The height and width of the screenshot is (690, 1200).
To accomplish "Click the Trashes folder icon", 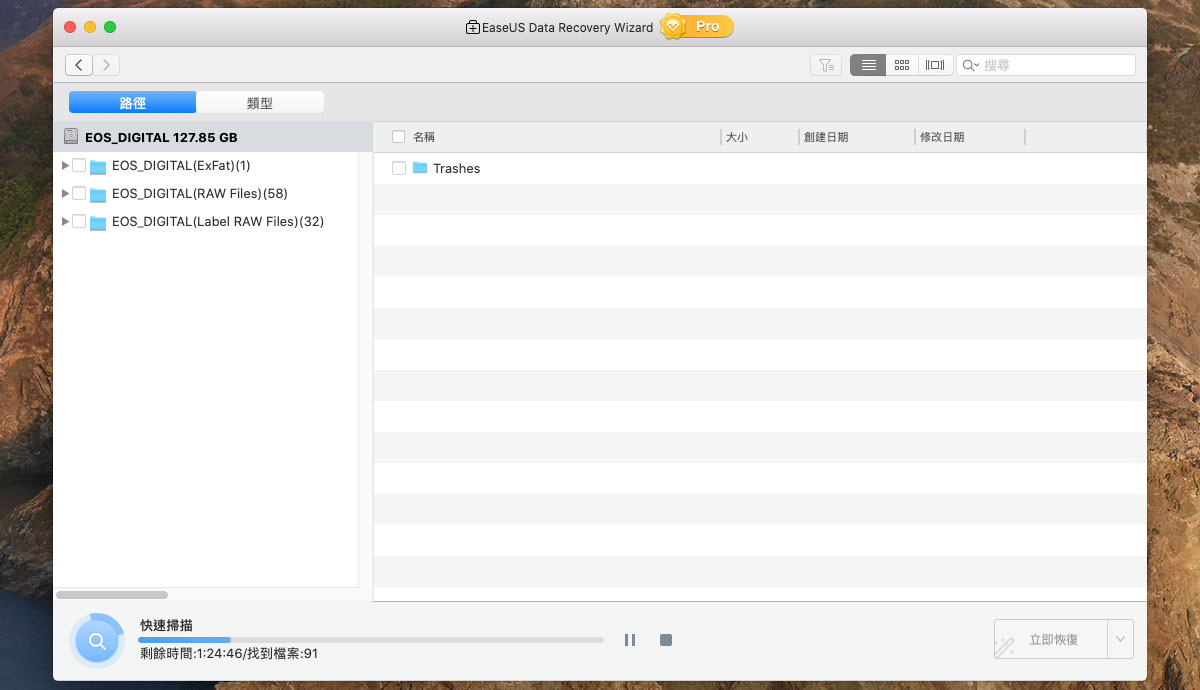I will tap(420, 167).
